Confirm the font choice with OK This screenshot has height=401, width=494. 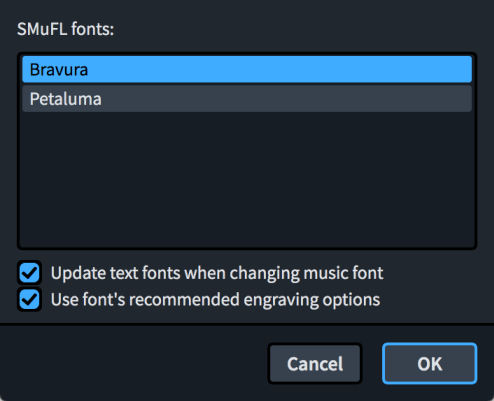point(430,363)
